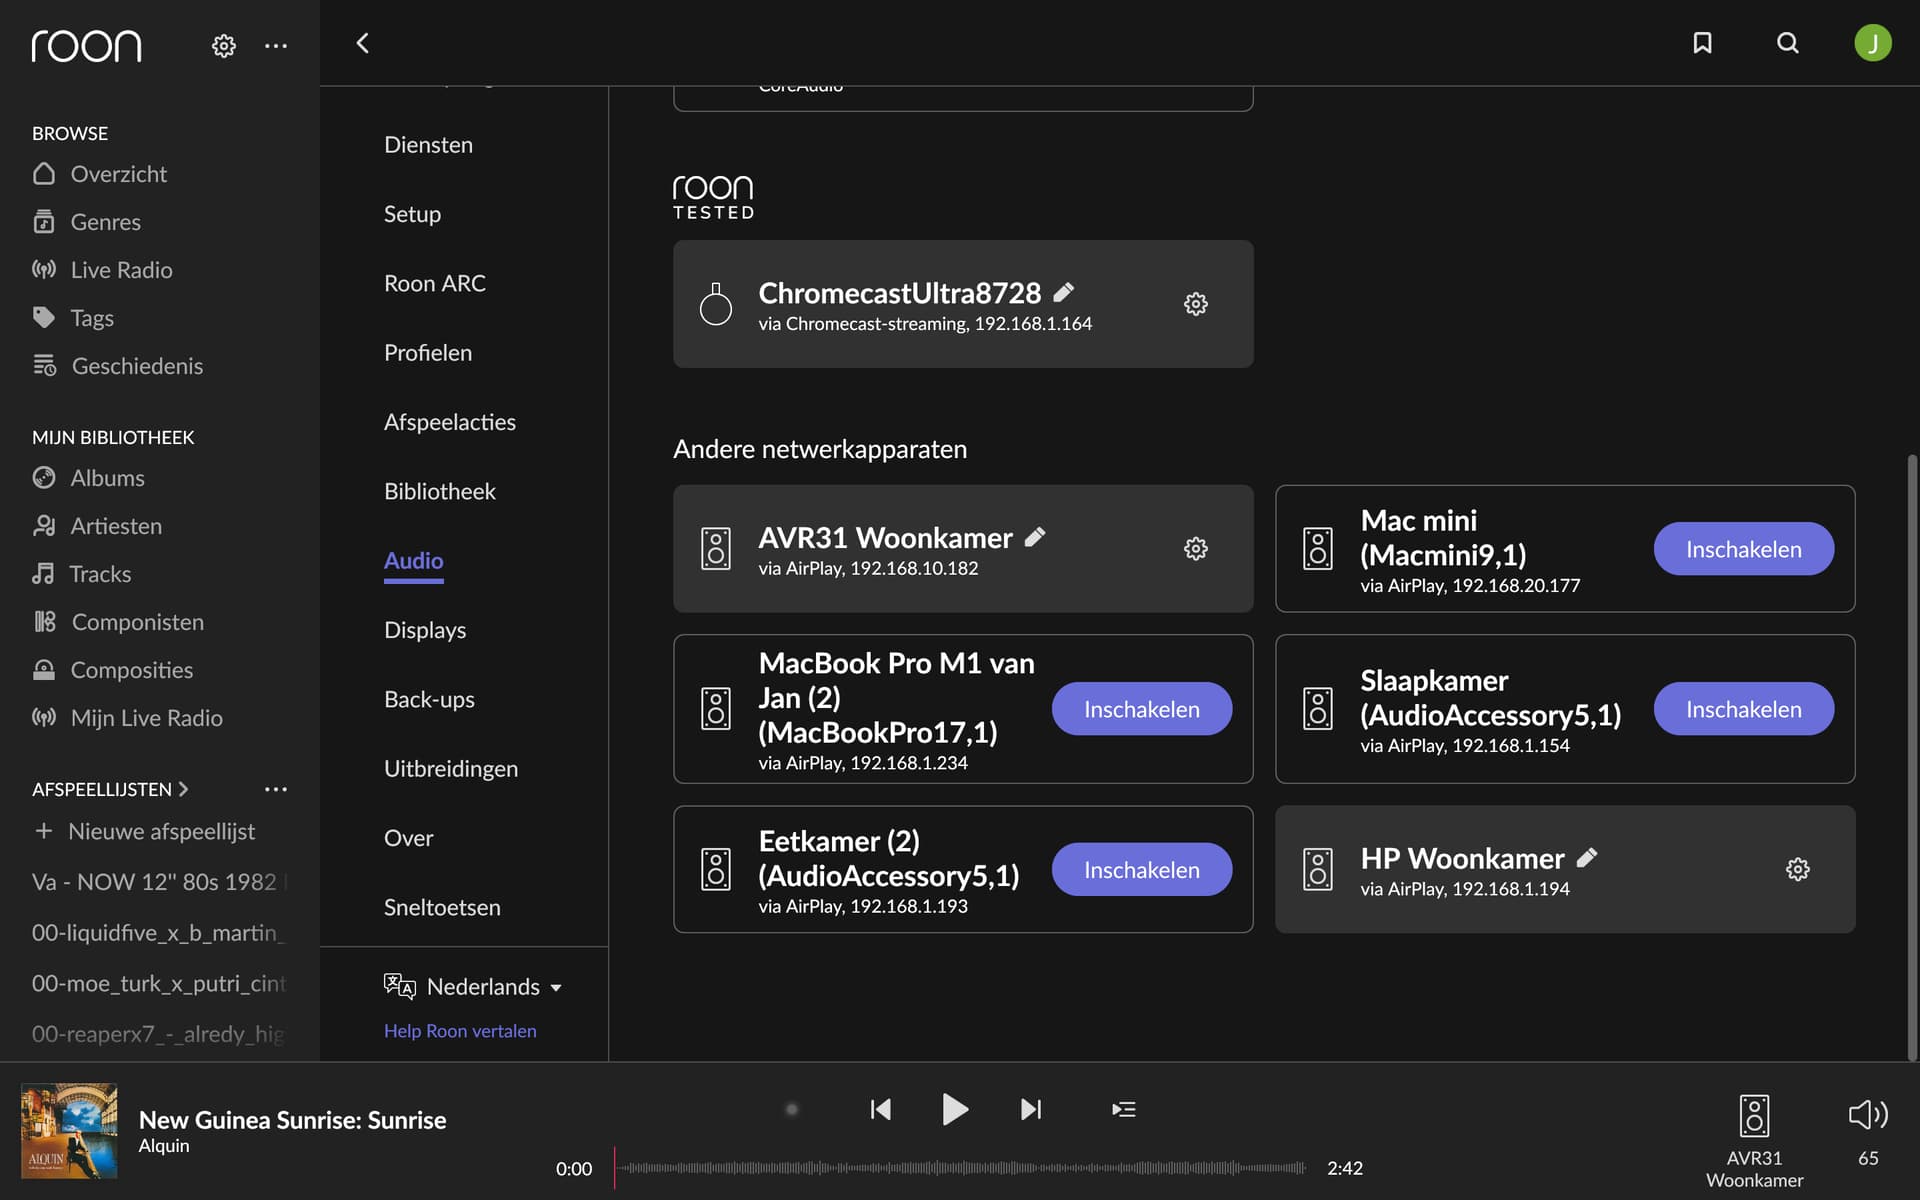Screen dimensions: 1920x1200
Task: Click the Live Radio antenna icon
Action: point(44,270)
